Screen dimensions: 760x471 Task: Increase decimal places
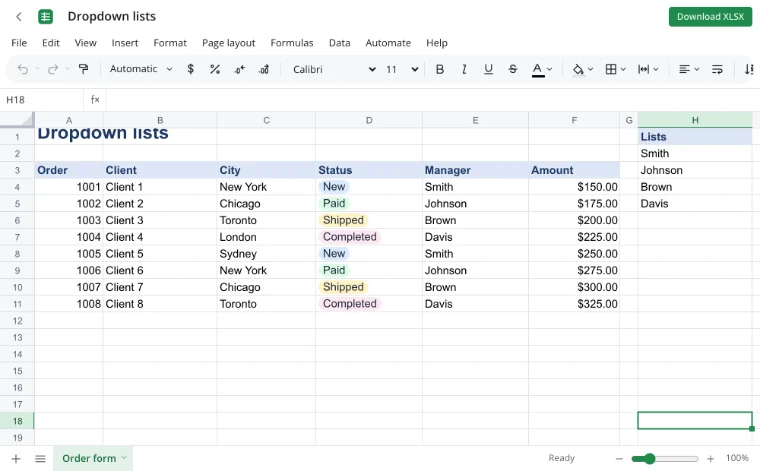click(264, 69)
